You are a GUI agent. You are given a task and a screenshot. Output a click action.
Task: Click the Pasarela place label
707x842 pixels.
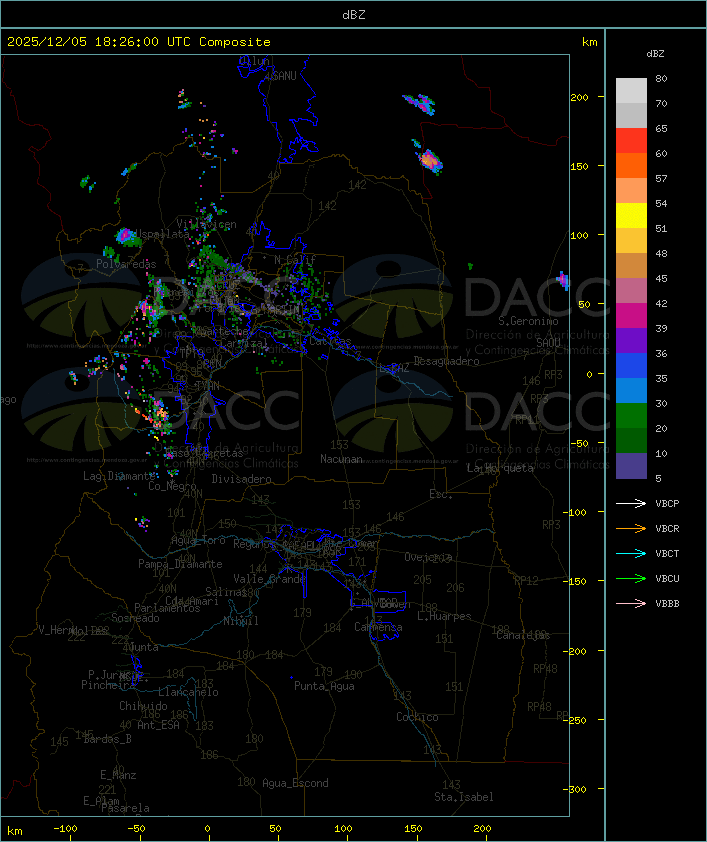pyautogui.click(x=125, y=808)
